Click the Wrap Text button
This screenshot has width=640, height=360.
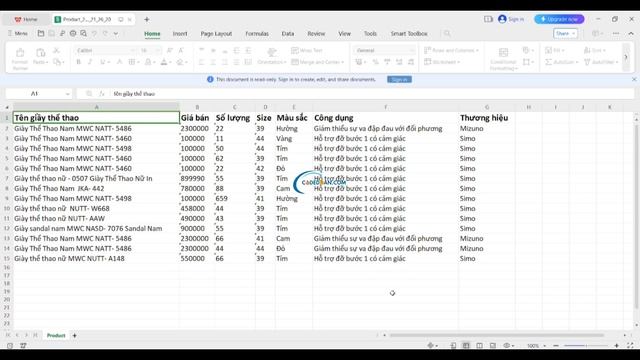pyautogui.click(x=307, y=51)
